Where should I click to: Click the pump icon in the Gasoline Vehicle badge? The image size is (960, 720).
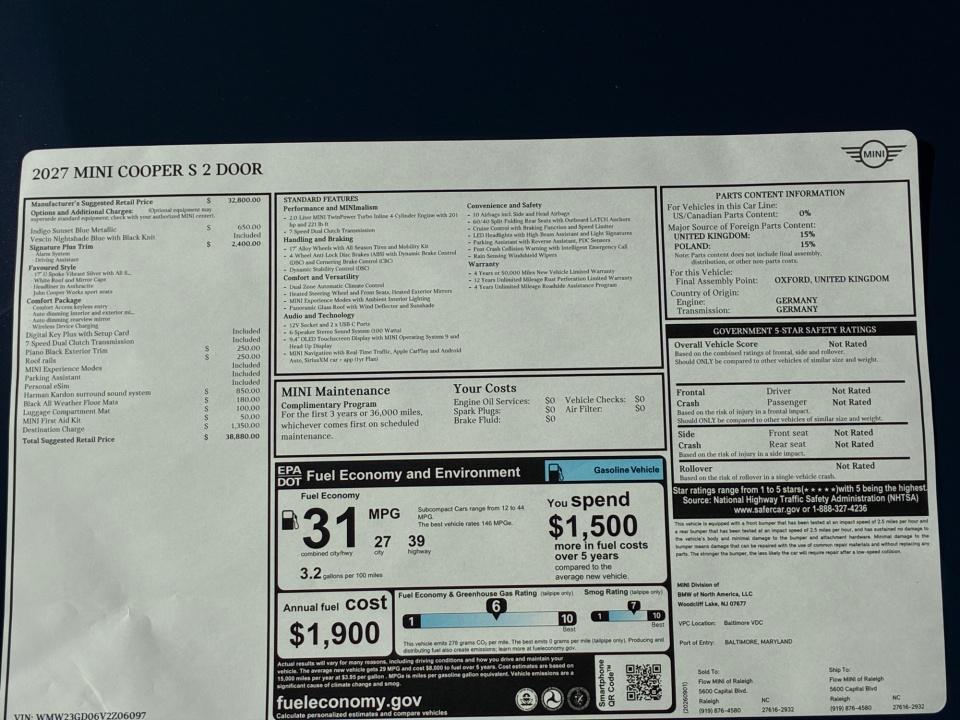[x=556, y=471]
